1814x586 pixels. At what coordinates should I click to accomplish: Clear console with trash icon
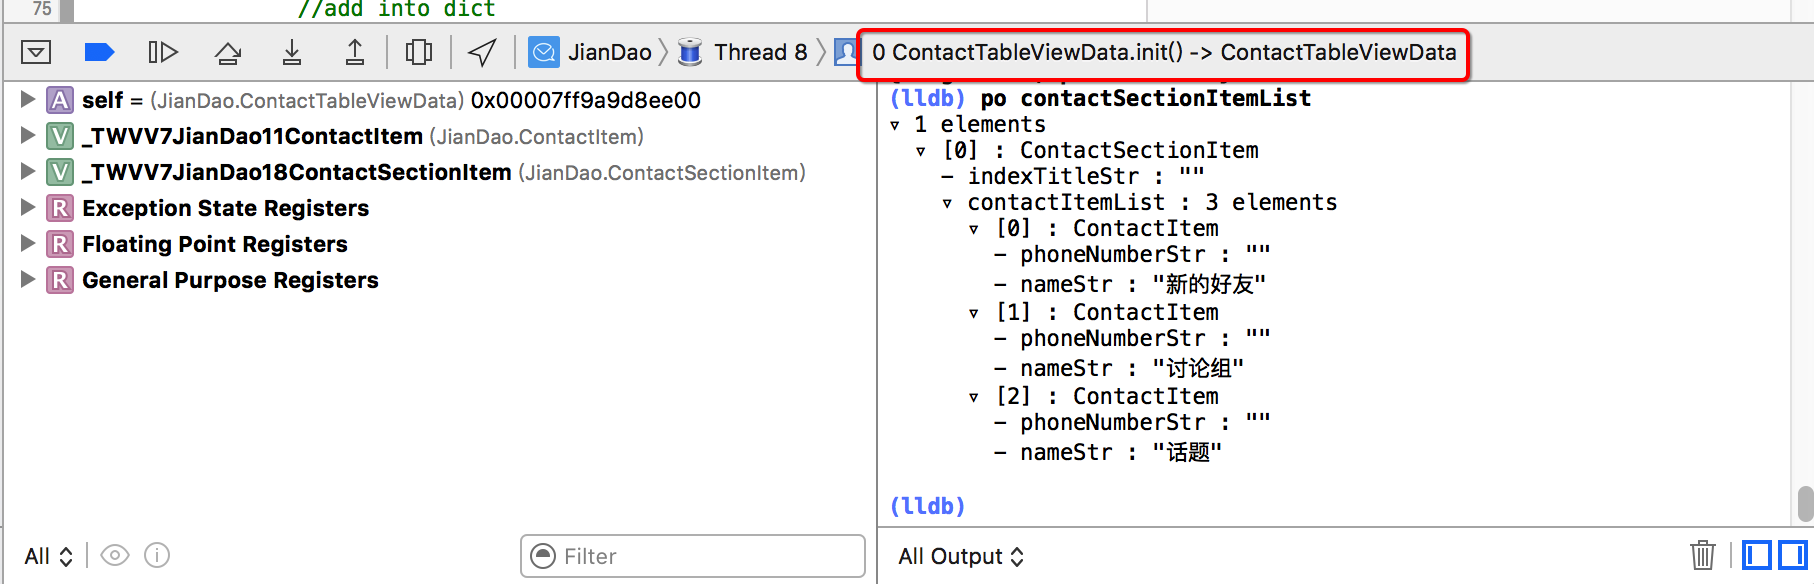1702,554
